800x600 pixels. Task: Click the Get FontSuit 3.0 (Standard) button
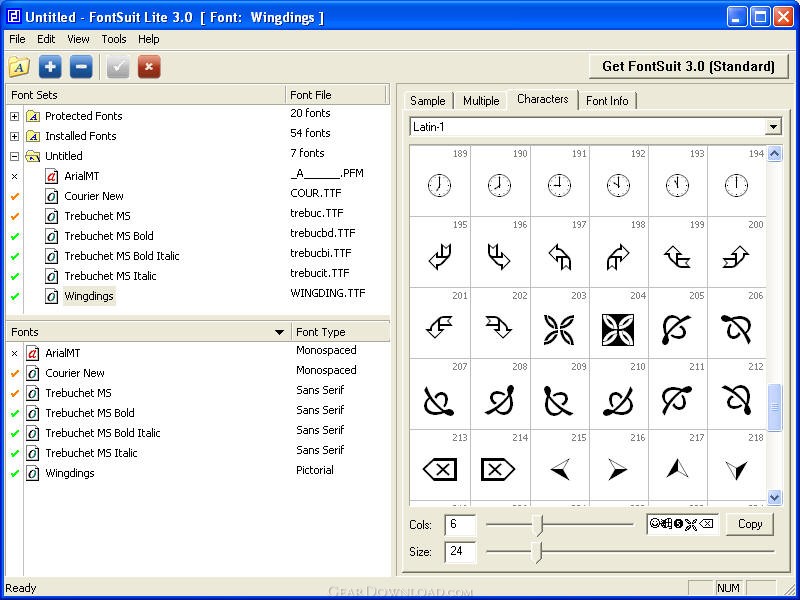[687, 66]
